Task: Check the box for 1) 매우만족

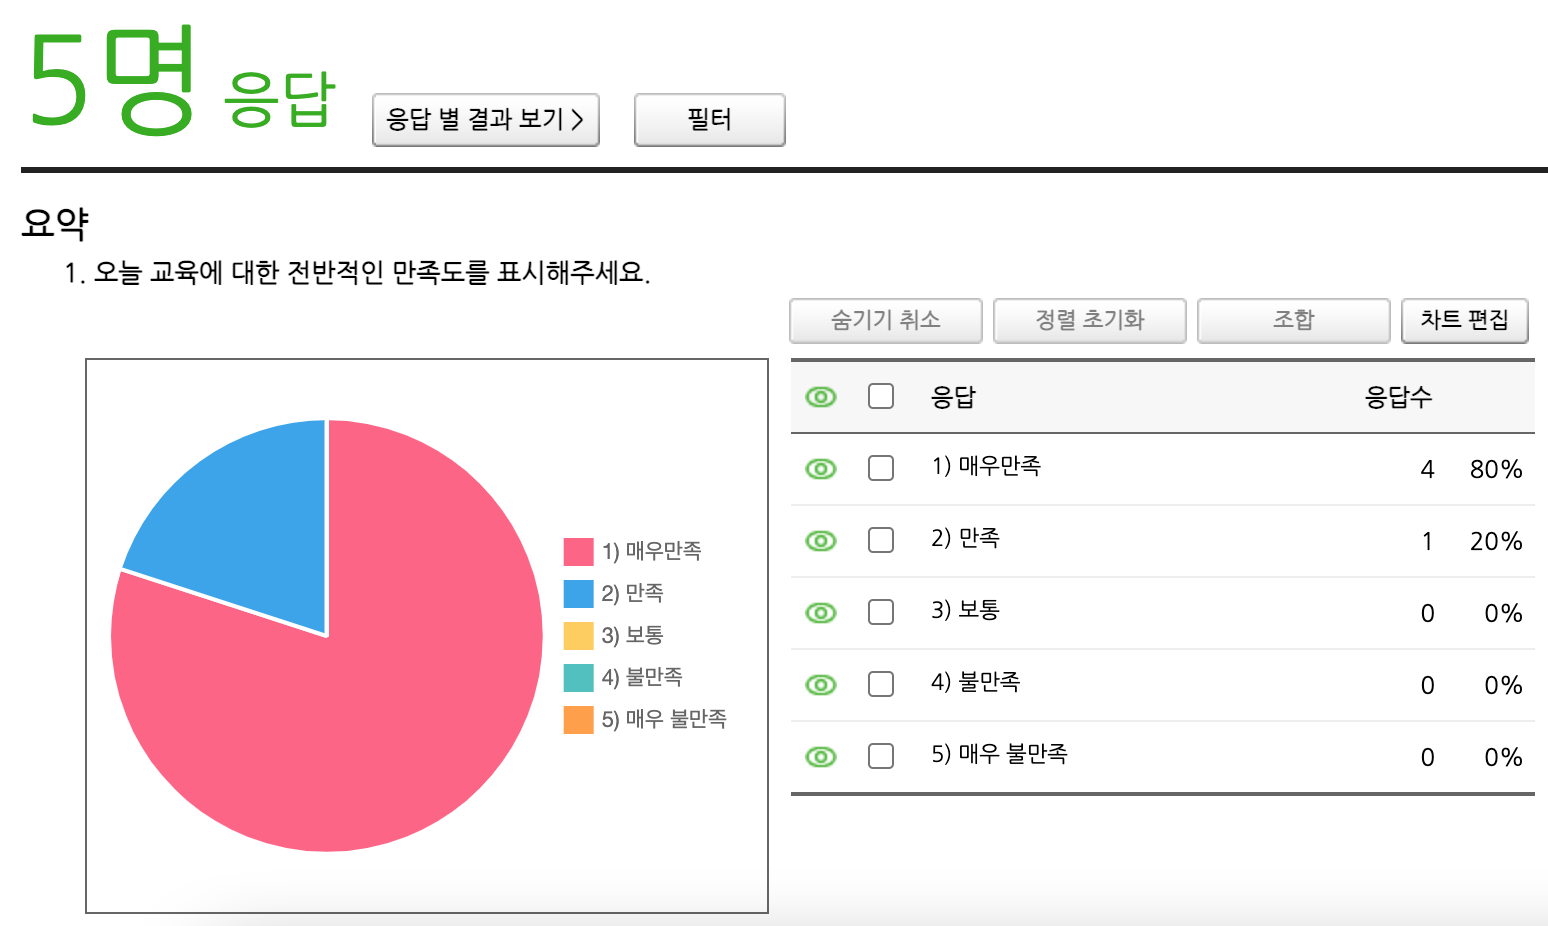Action: click(x=881, y=468)
